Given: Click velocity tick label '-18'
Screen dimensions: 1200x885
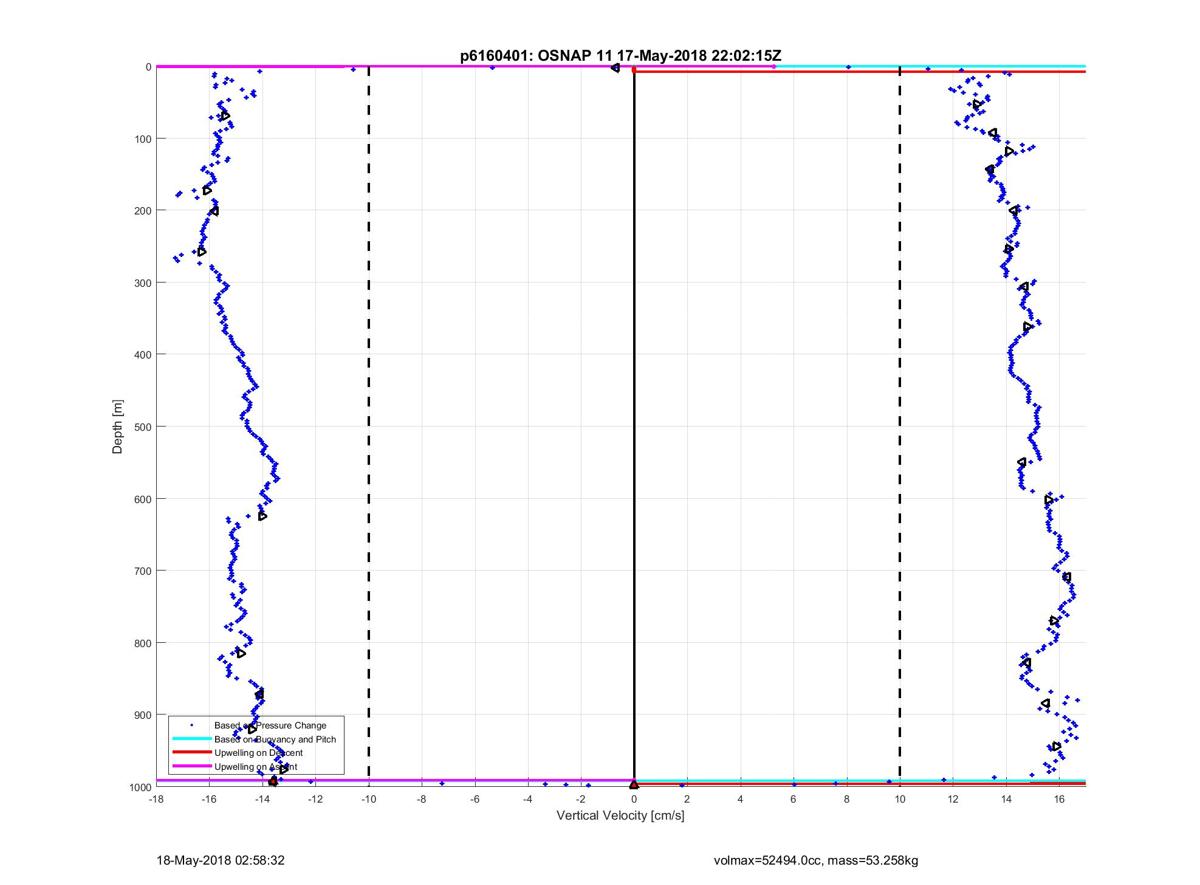Looking at the screenshot, I should [156, 799].
